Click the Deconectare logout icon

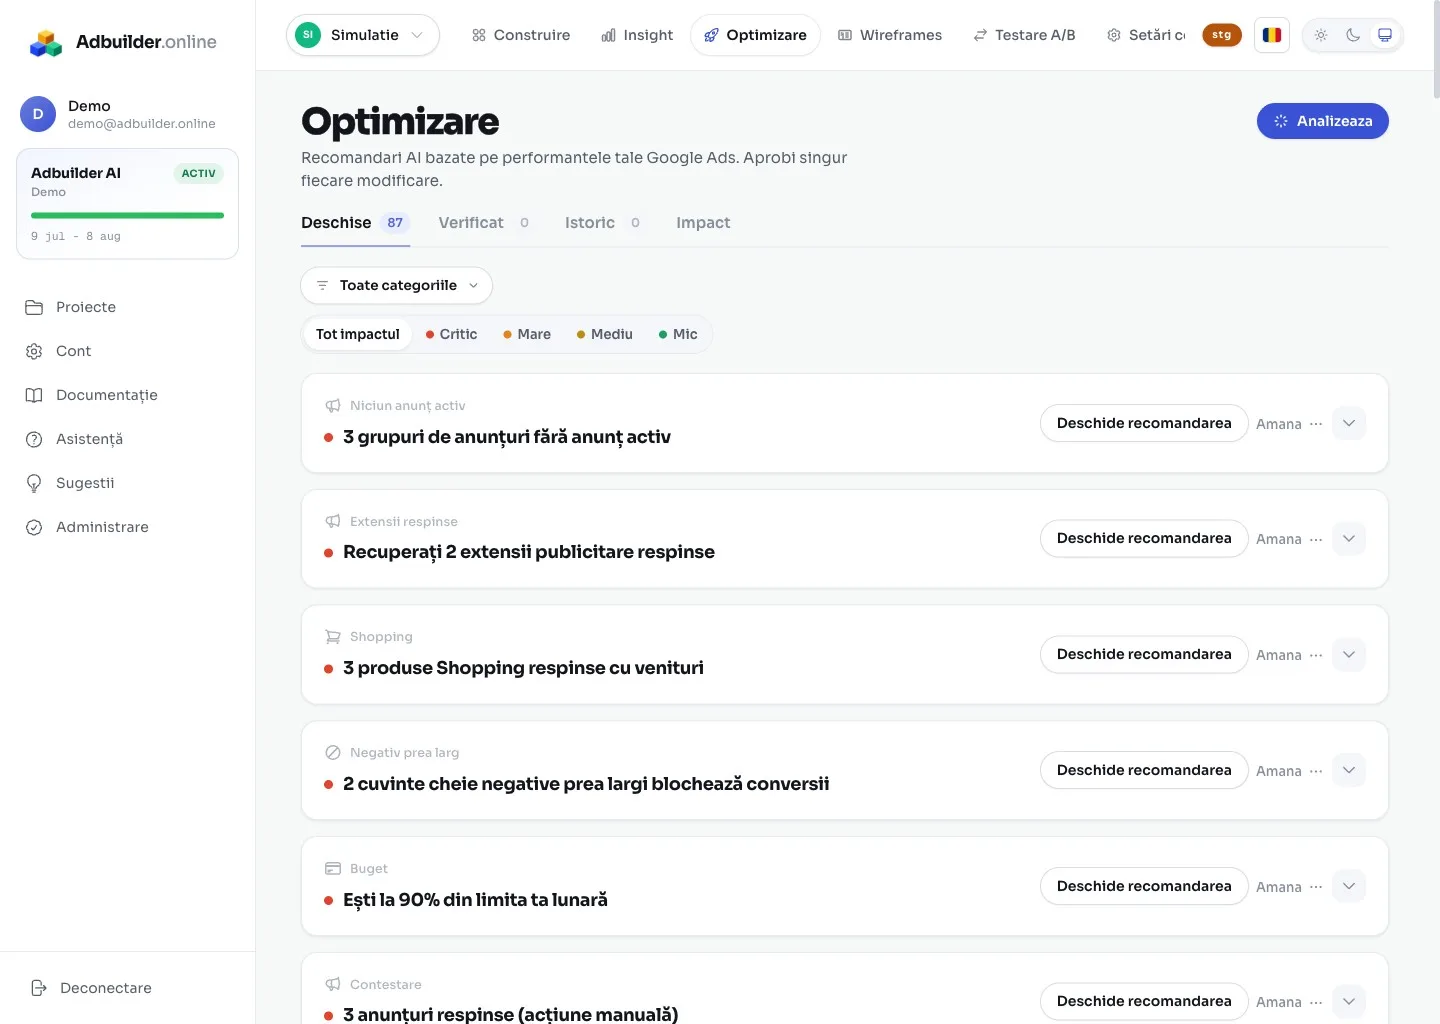pyautogui.click(x=39, y=988)
